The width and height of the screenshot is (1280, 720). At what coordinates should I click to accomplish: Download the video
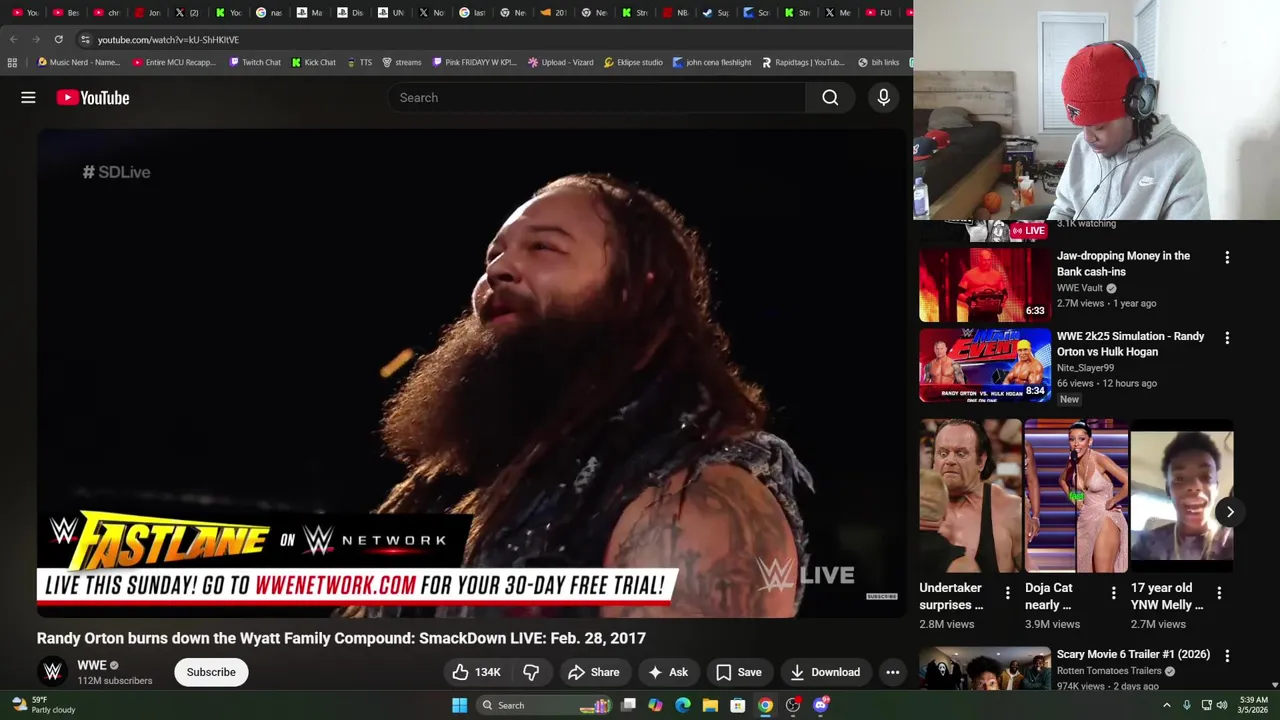click(825, 672)
